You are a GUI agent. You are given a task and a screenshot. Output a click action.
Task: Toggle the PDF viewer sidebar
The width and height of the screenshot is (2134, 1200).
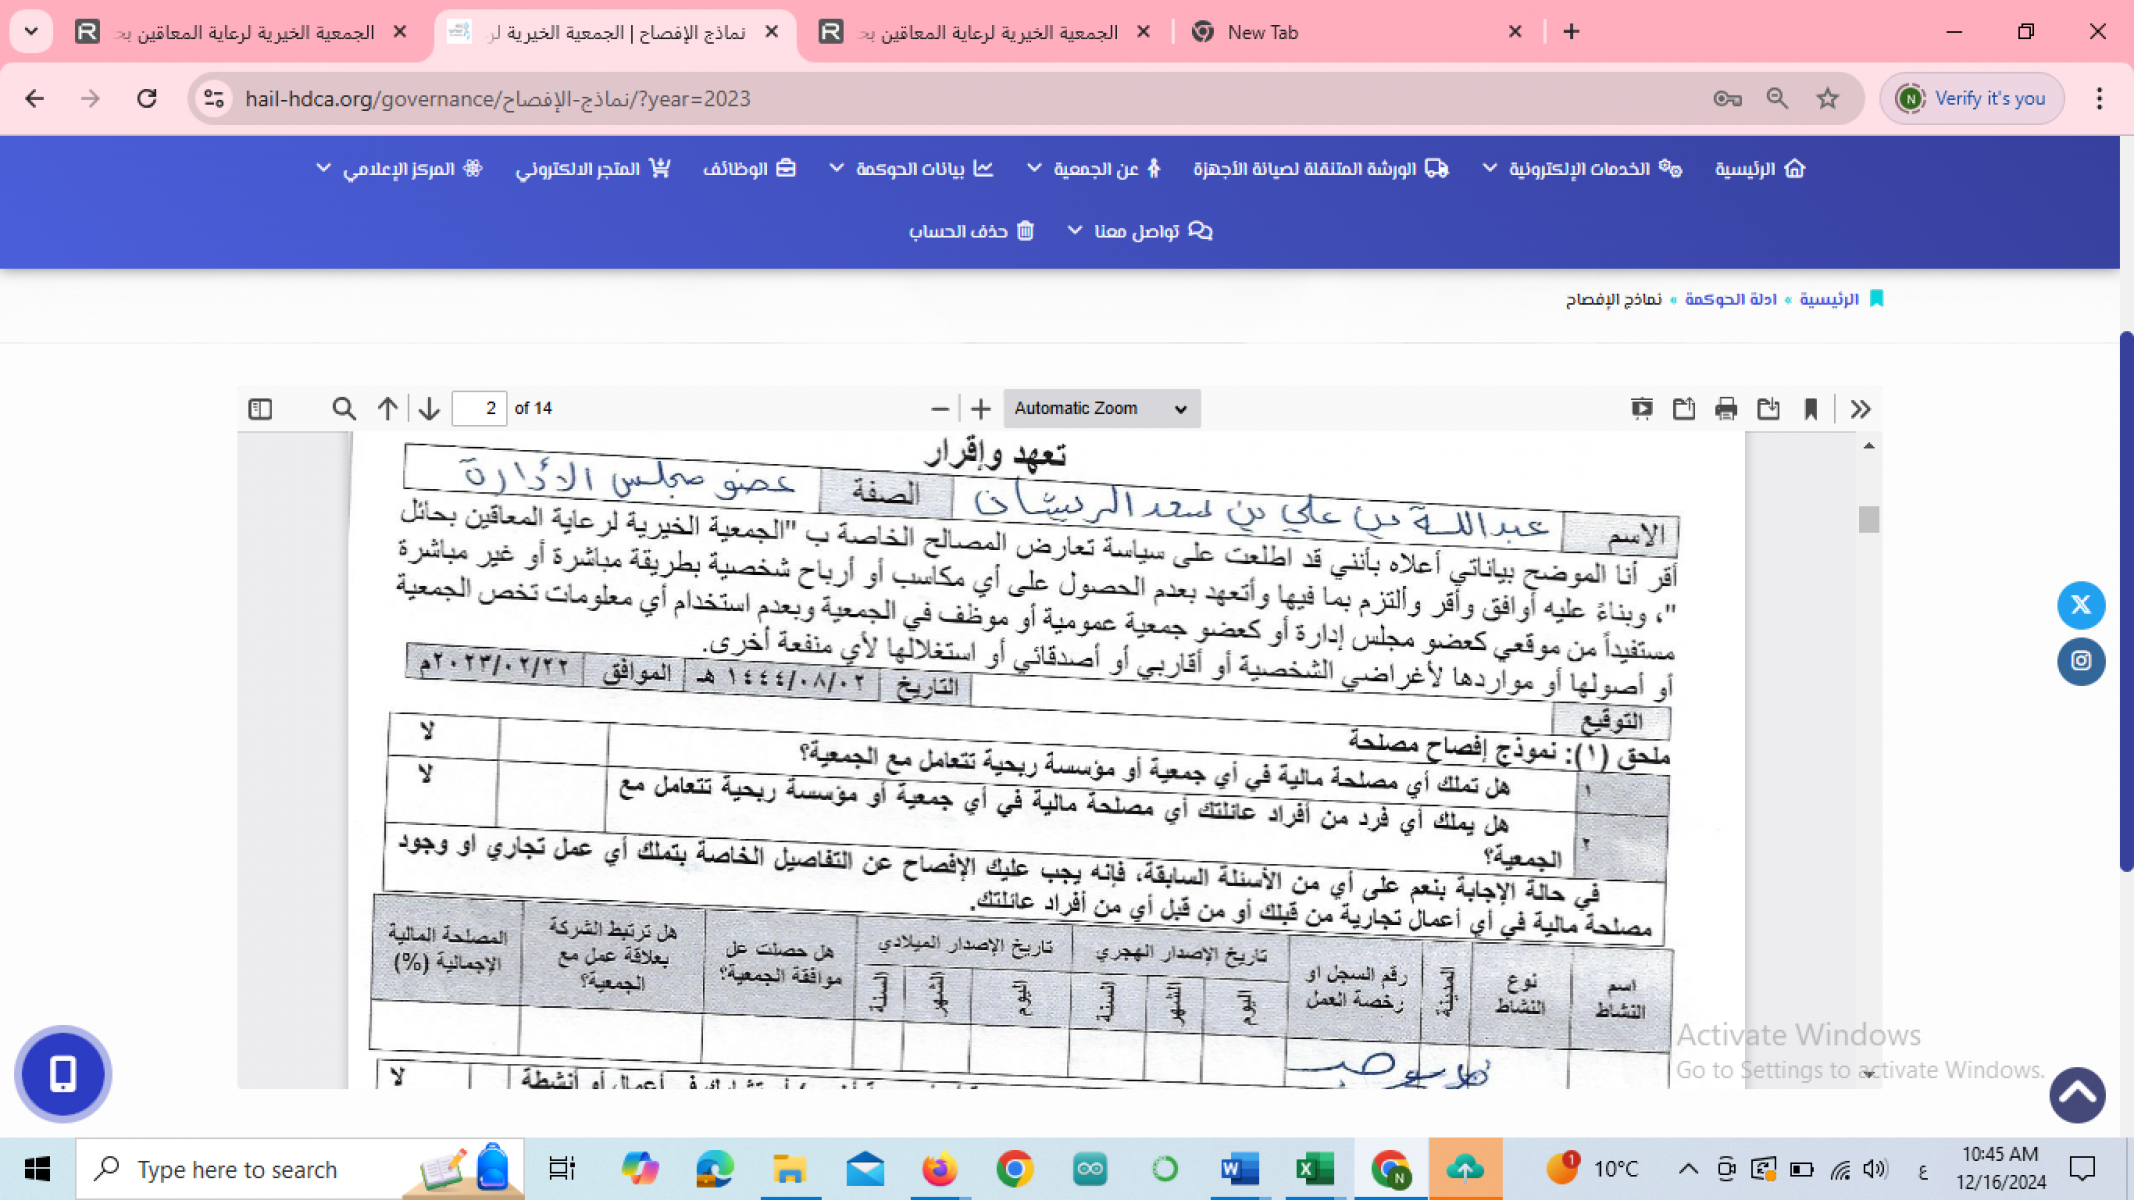[x=260, y=409]
